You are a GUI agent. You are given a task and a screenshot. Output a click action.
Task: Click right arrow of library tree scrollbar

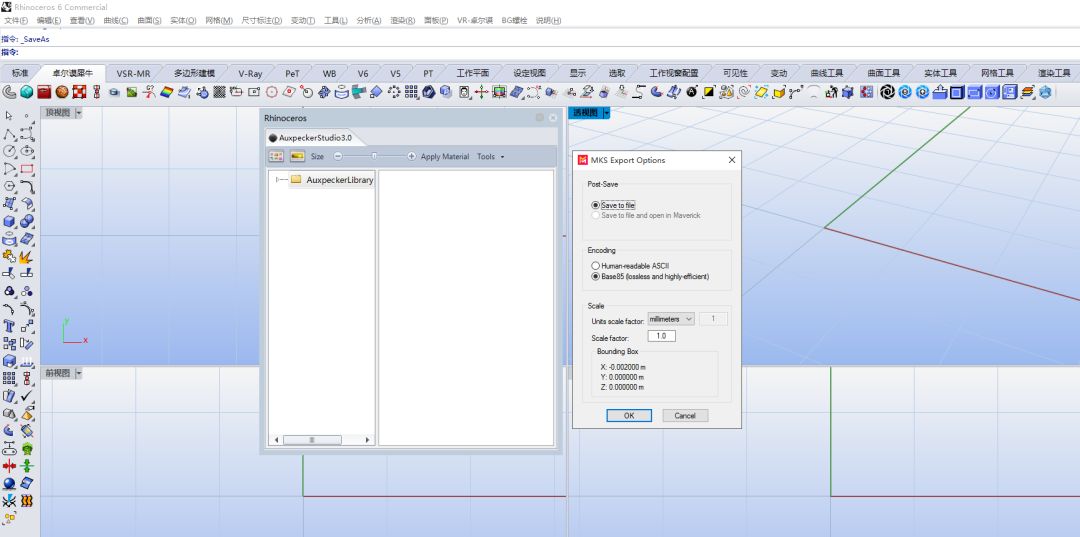(368, 440)
